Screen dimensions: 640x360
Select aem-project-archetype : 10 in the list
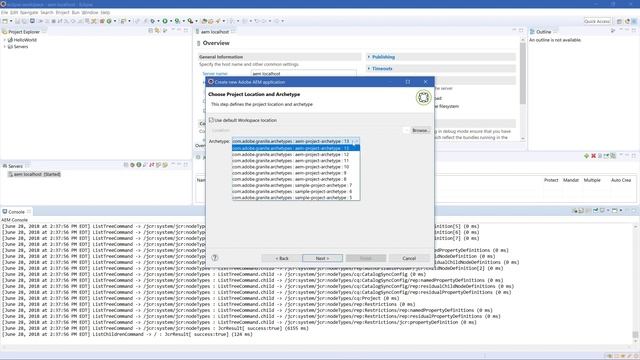click(296, 167)
